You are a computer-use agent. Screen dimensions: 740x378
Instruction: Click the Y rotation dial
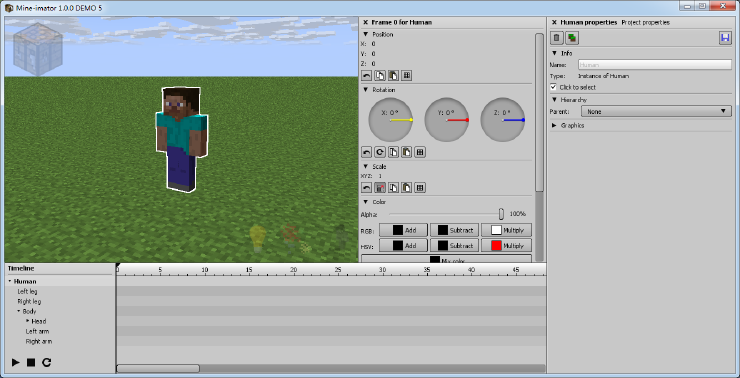[x=446, y=120]
